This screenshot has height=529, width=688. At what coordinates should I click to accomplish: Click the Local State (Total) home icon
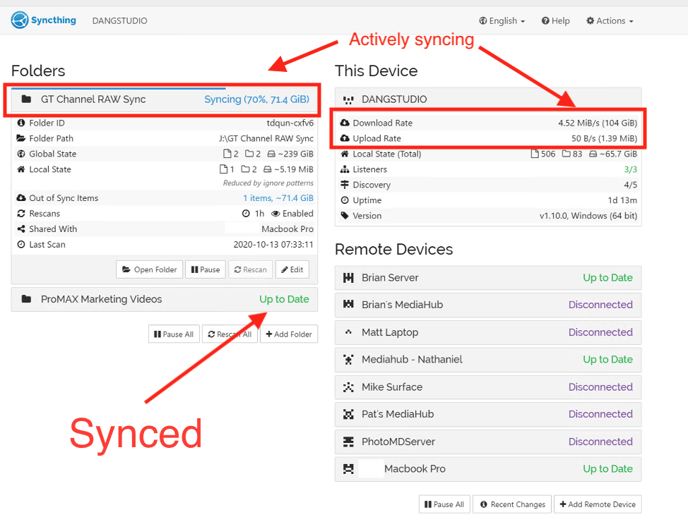[345, 154]
